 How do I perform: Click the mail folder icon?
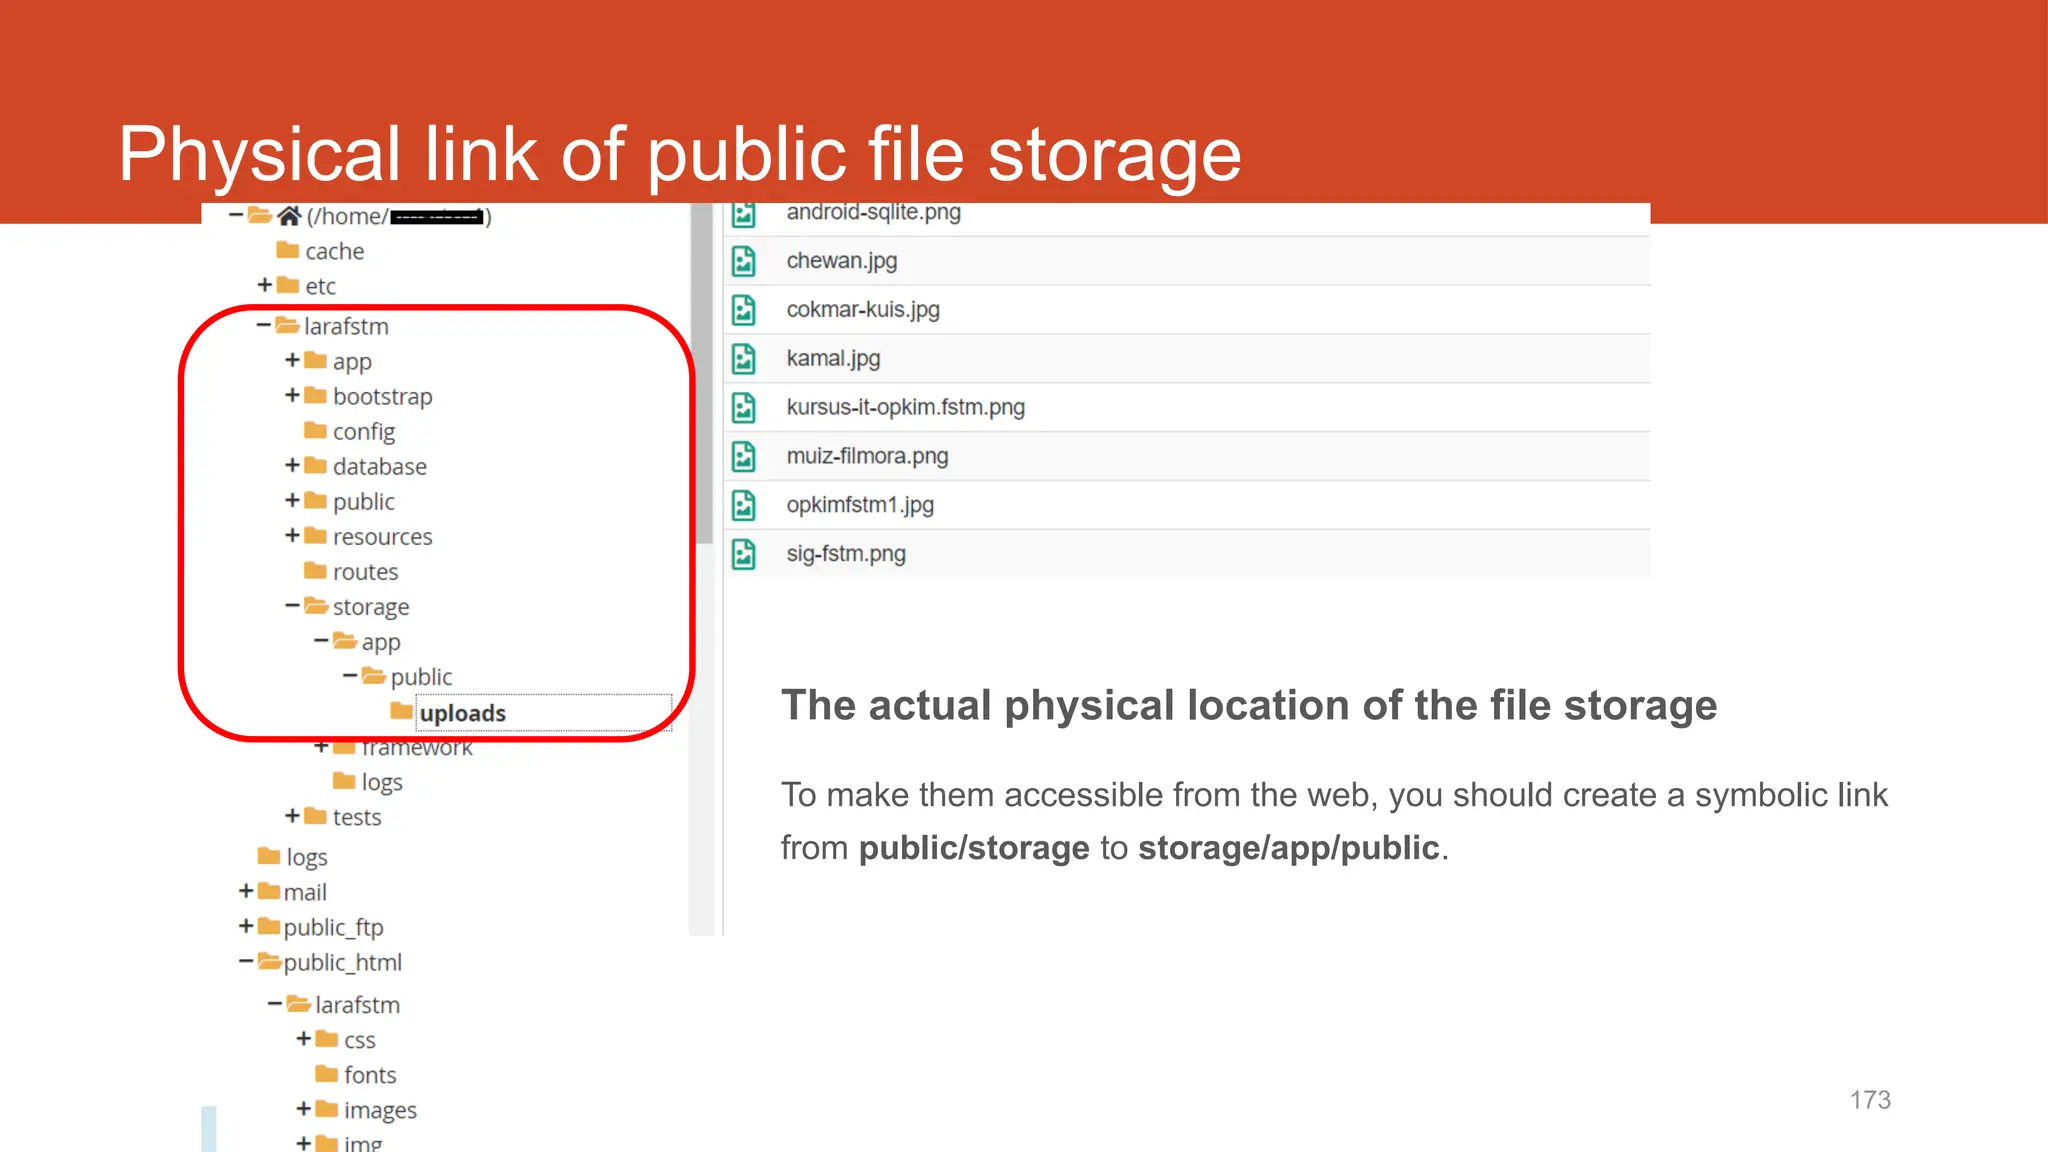point(269,891)
